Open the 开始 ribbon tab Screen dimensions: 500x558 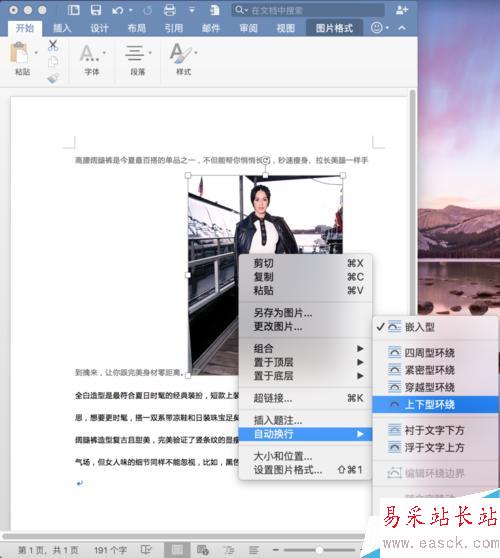[x=25, y=28]
